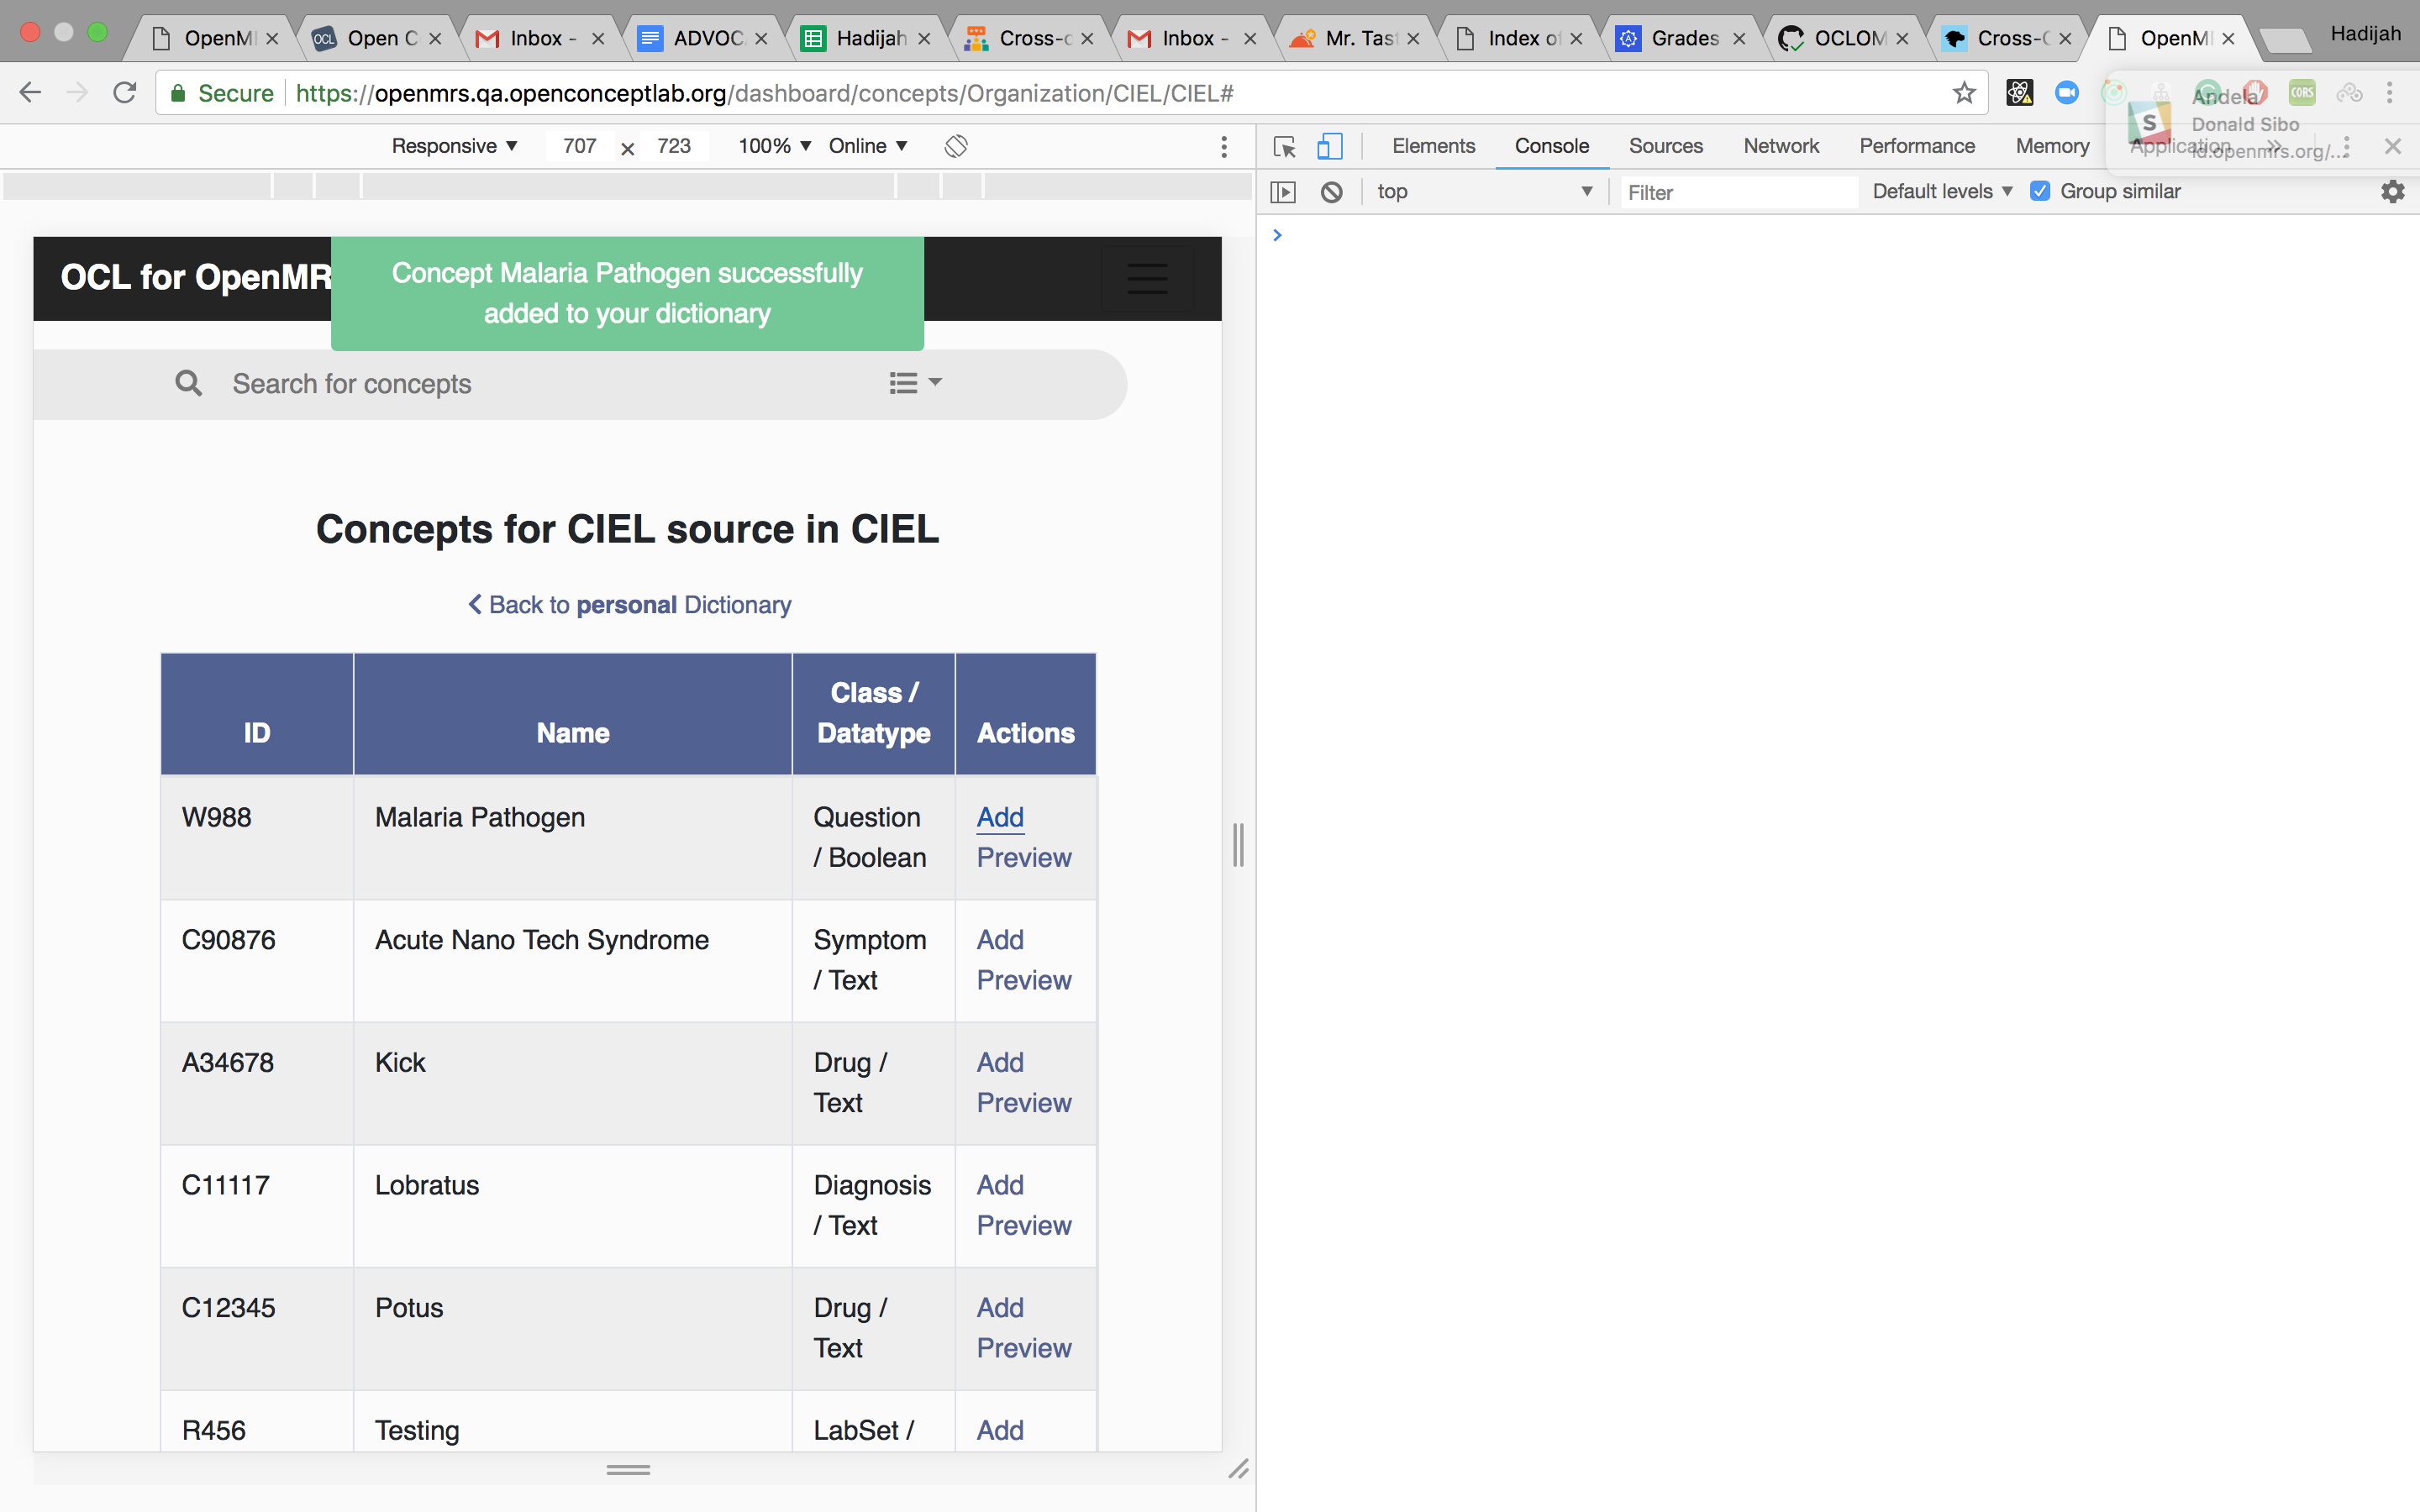Preview the Malaria Pathogen concept
The width and height of the screenshot is (2420, 1512).
pos(1024,857)
